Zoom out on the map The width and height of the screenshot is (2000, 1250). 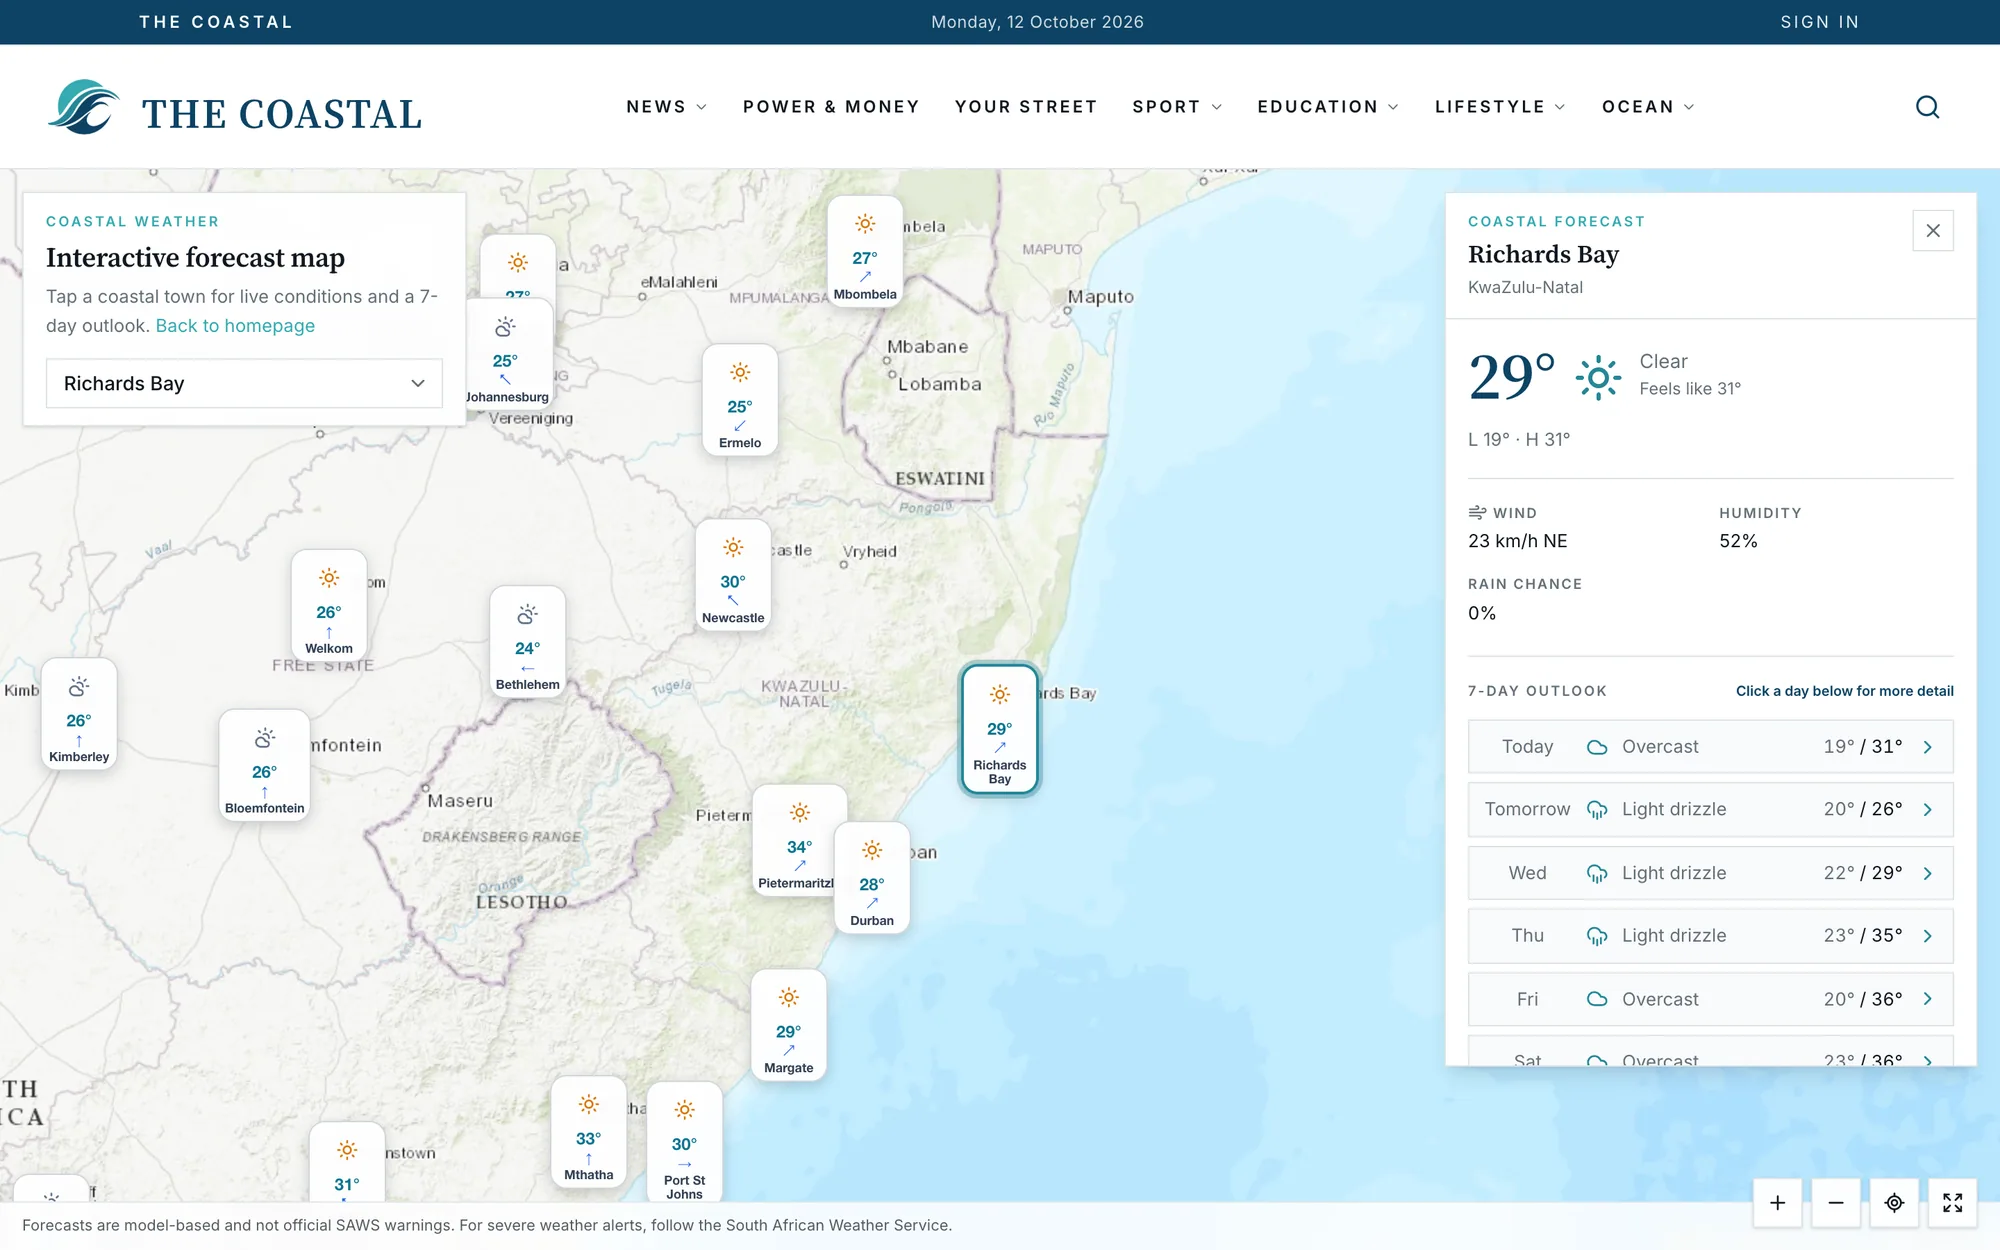(x=1836, y=1203)
